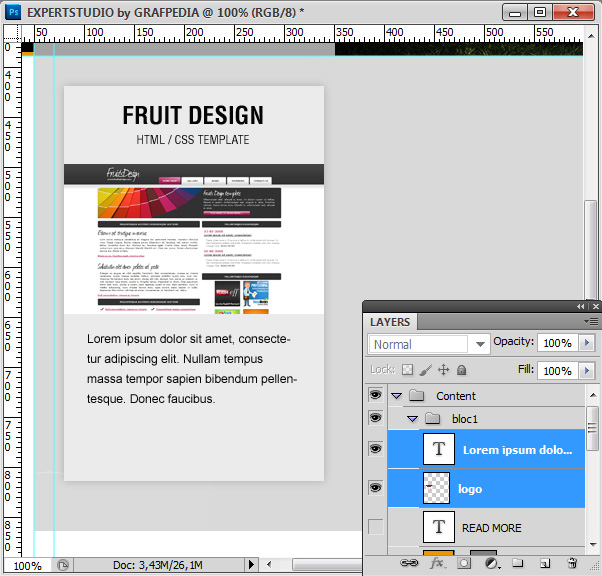Open the Opacity slider arrow

pos(586,343)
